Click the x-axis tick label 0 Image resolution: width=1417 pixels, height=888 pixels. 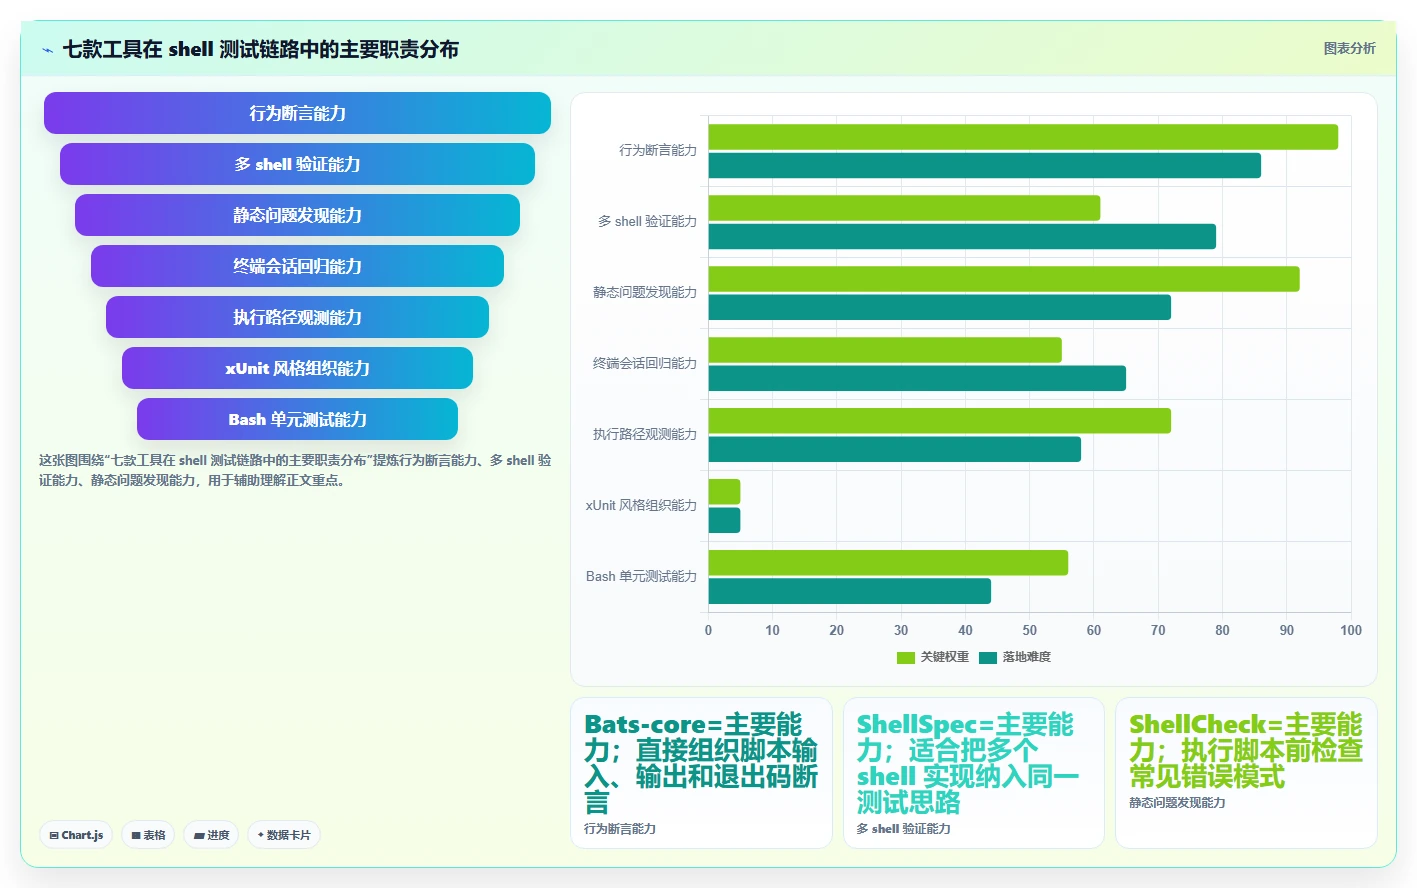coord(708,630)
